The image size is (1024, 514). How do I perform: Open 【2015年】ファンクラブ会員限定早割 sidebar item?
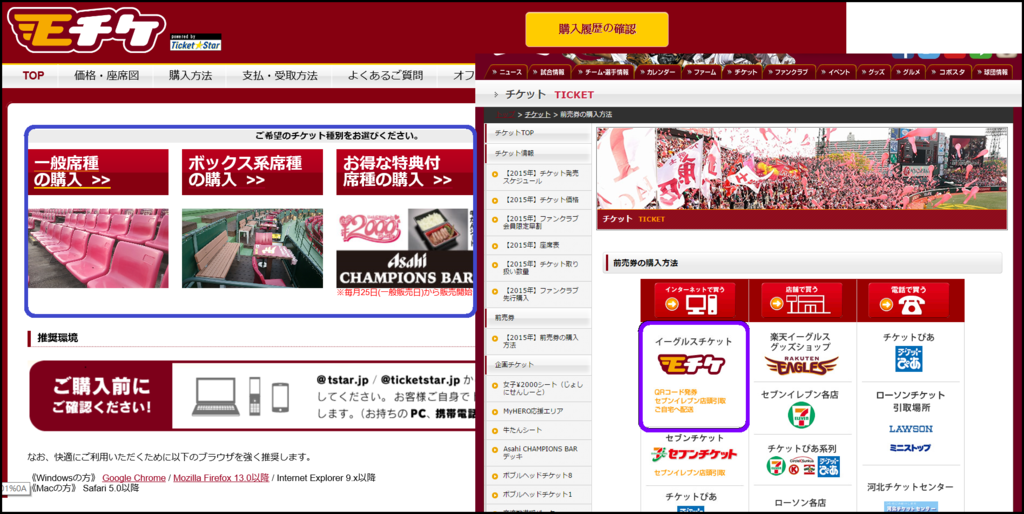click(537, 223)
